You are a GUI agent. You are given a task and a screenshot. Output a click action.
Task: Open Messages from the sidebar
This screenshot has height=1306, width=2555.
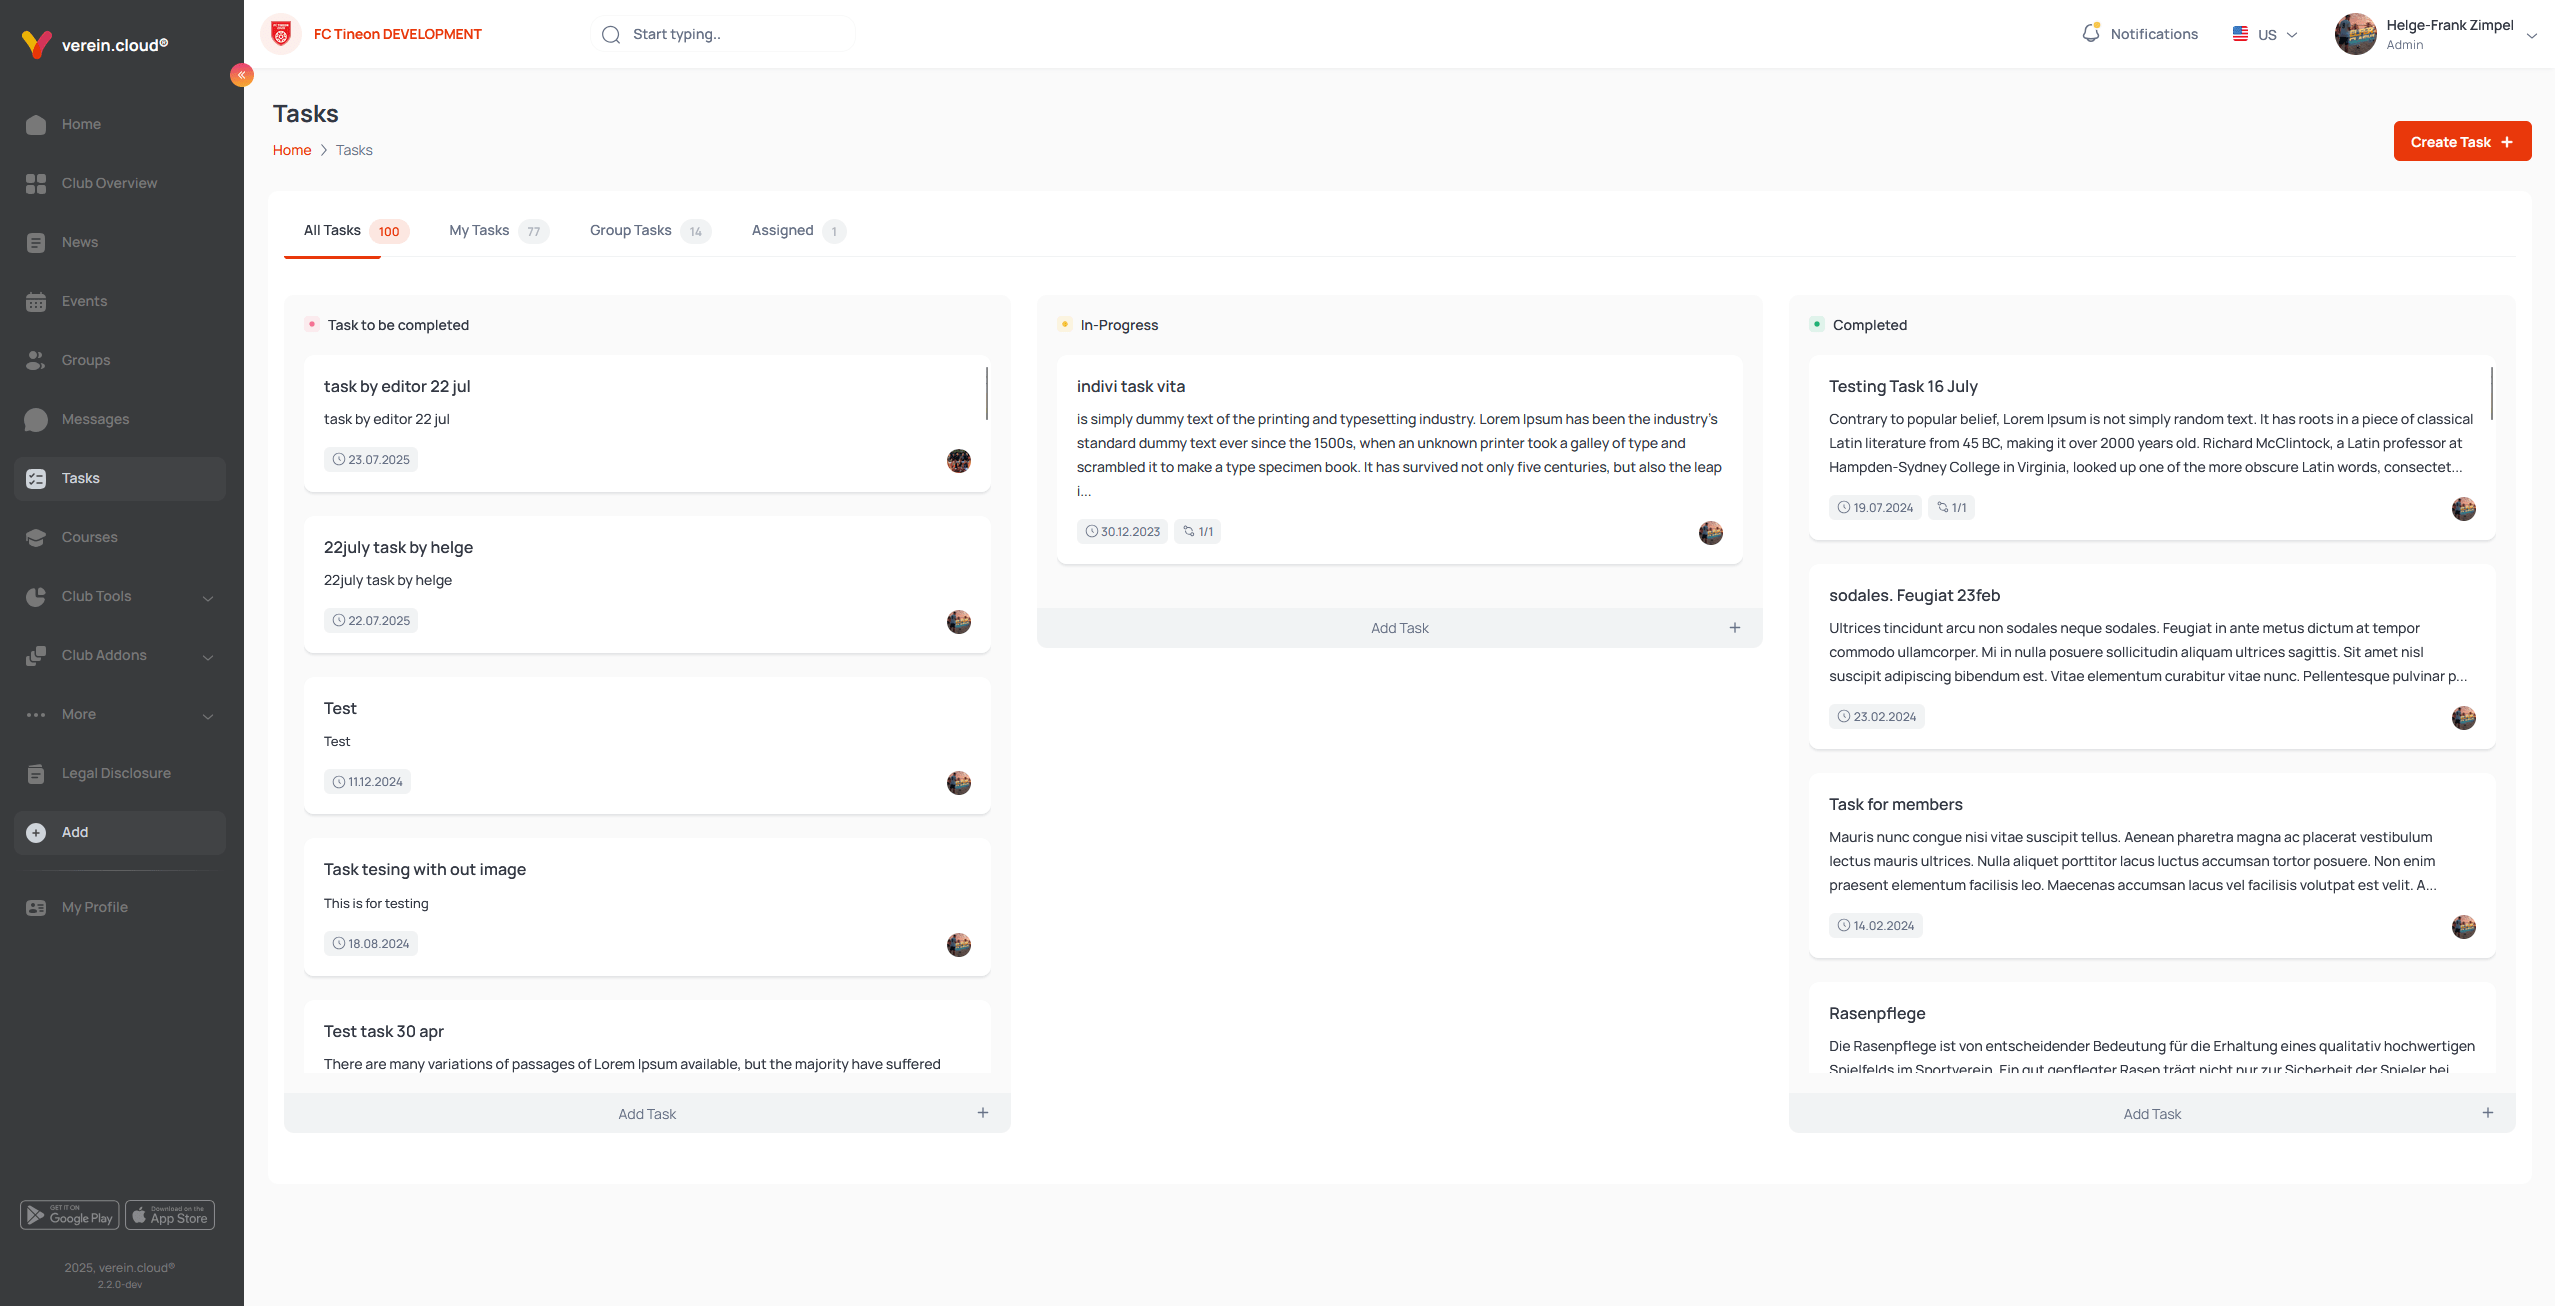coord(95,419)
